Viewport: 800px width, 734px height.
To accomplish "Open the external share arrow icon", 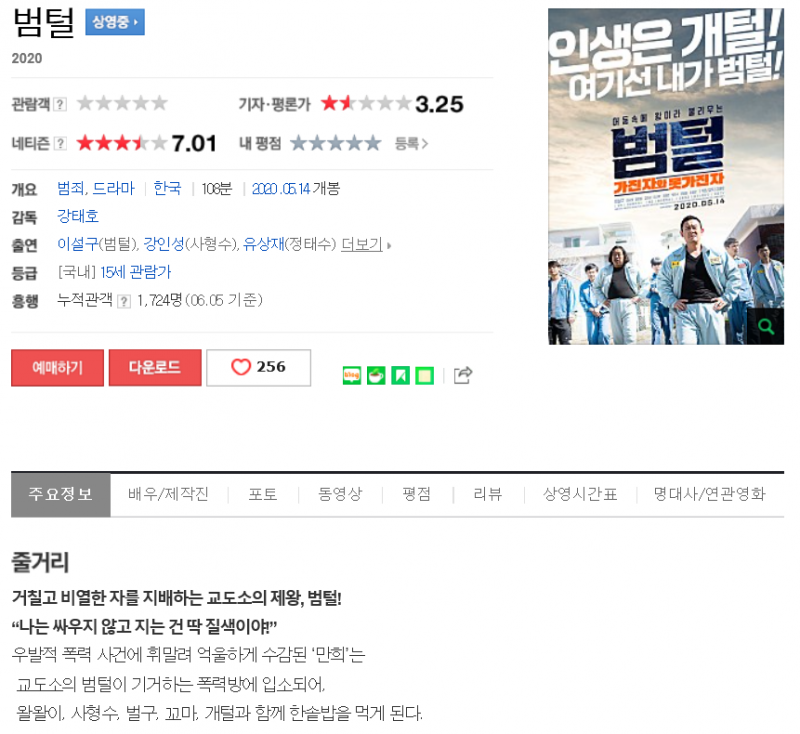I will 463,375.
